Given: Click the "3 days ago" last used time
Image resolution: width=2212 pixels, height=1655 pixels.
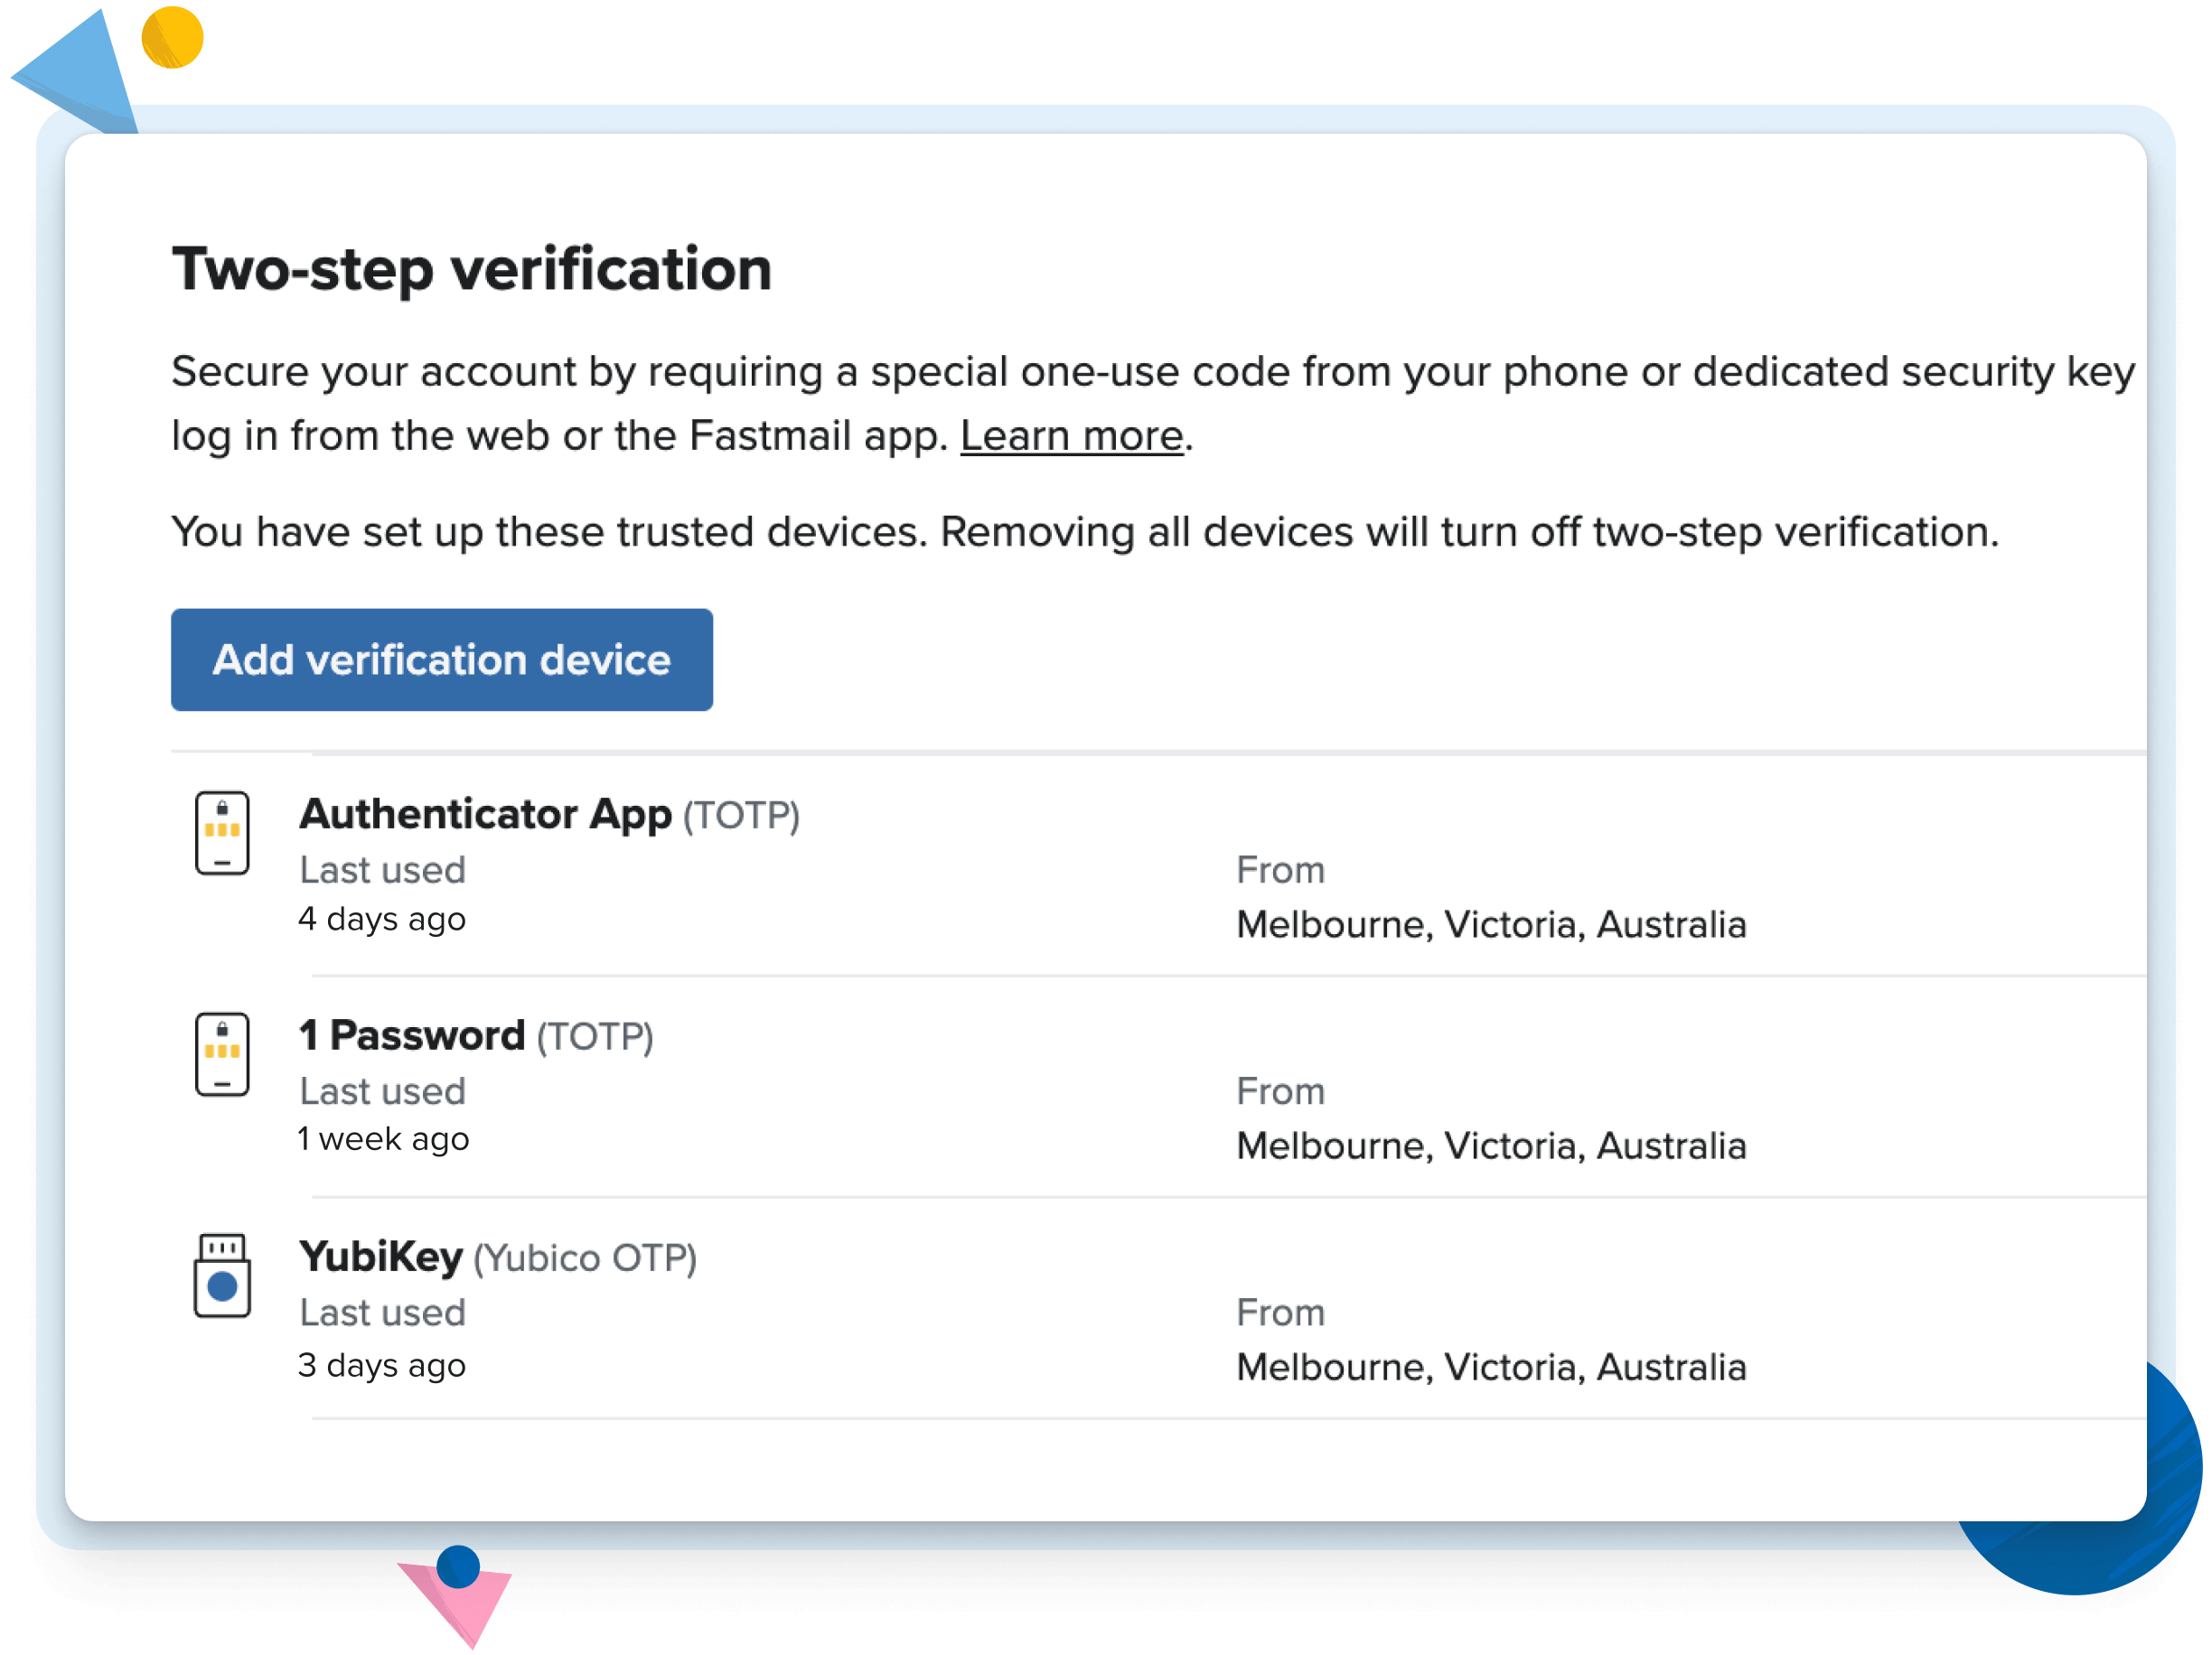Looking at the screenshot, I should coord(382,1365).
